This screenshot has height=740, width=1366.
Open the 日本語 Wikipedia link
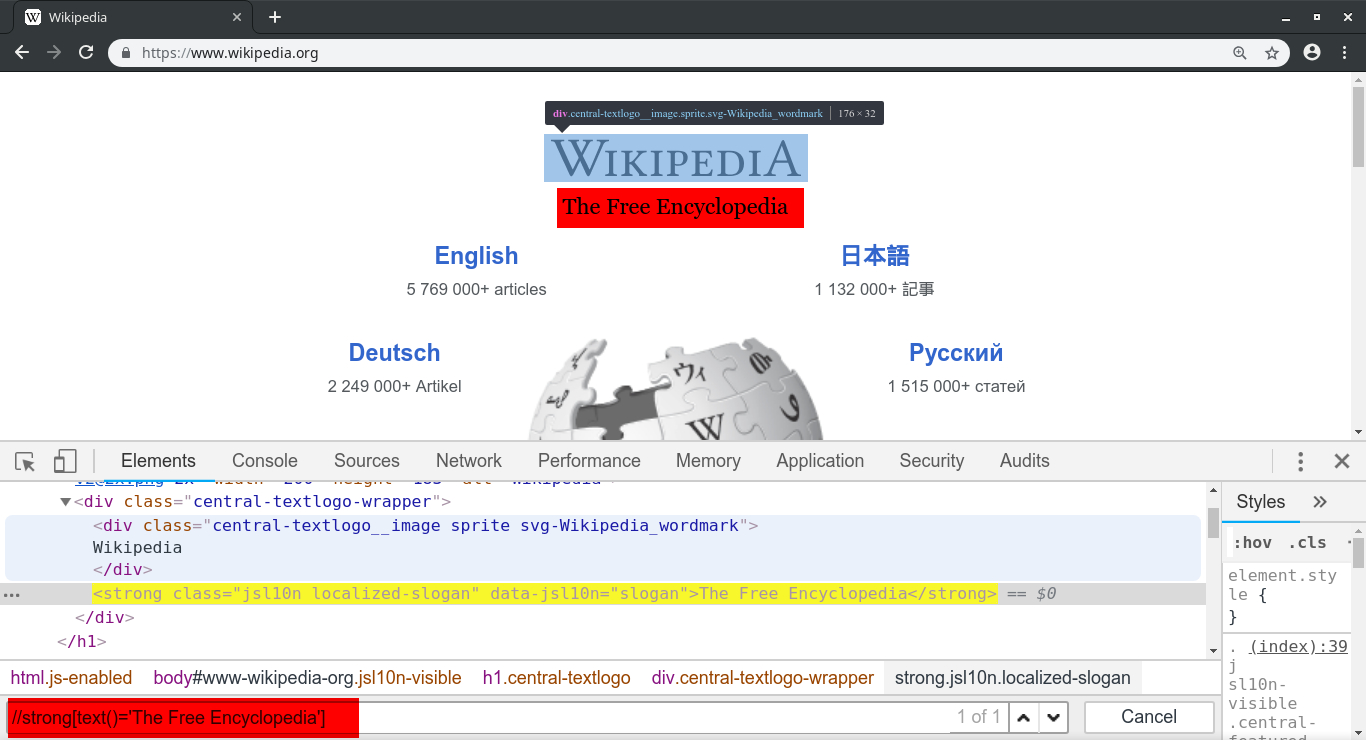[875, 256]
